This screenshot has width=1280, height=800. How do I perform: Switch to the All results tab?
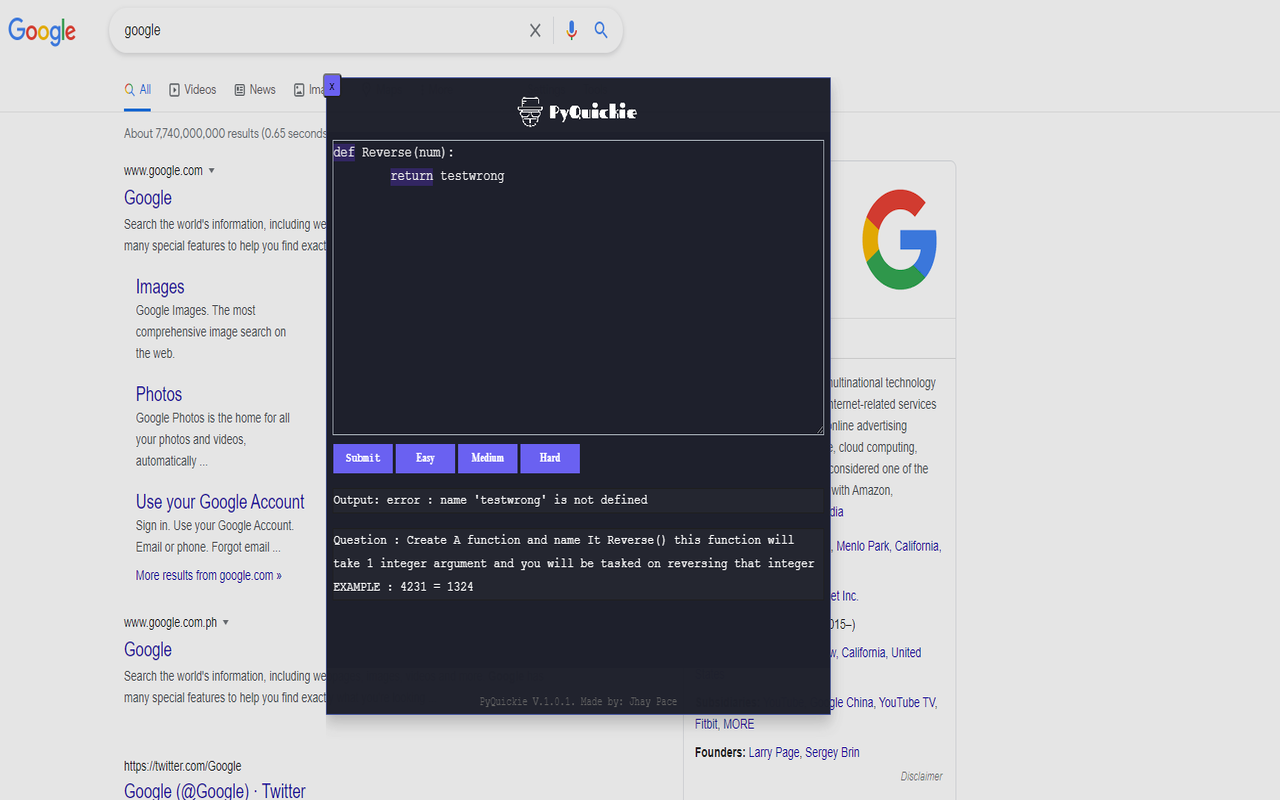click(x=137, y=89)
